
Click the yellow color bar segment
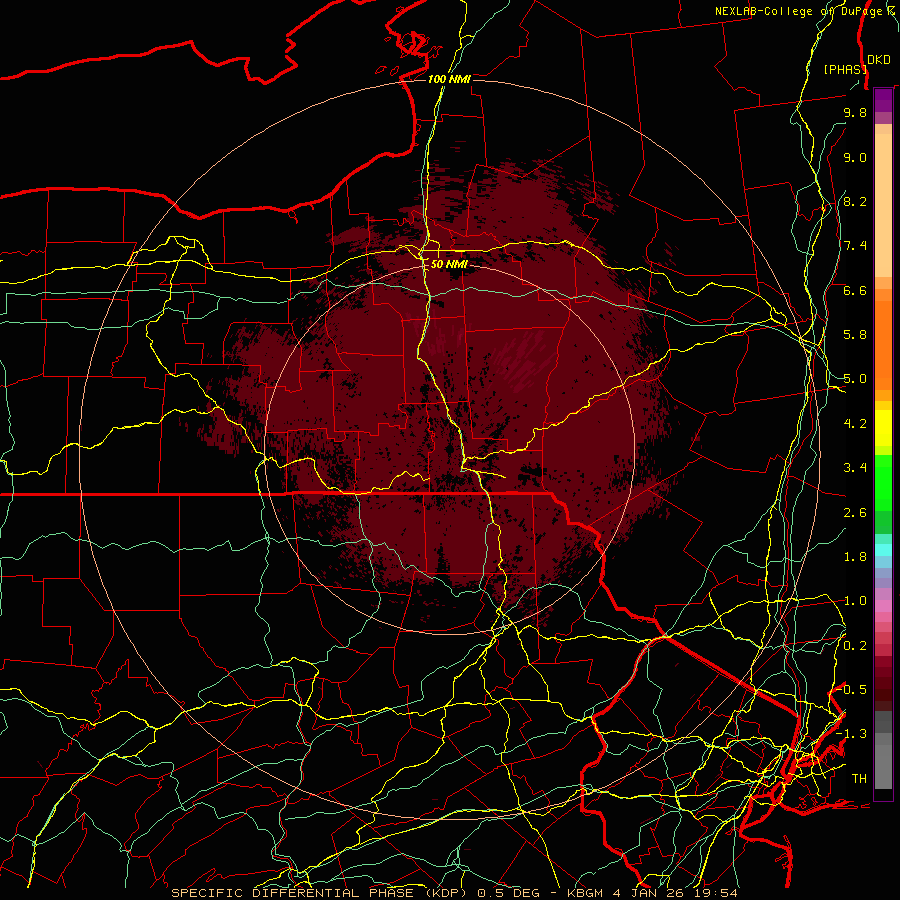coord(883,428)
